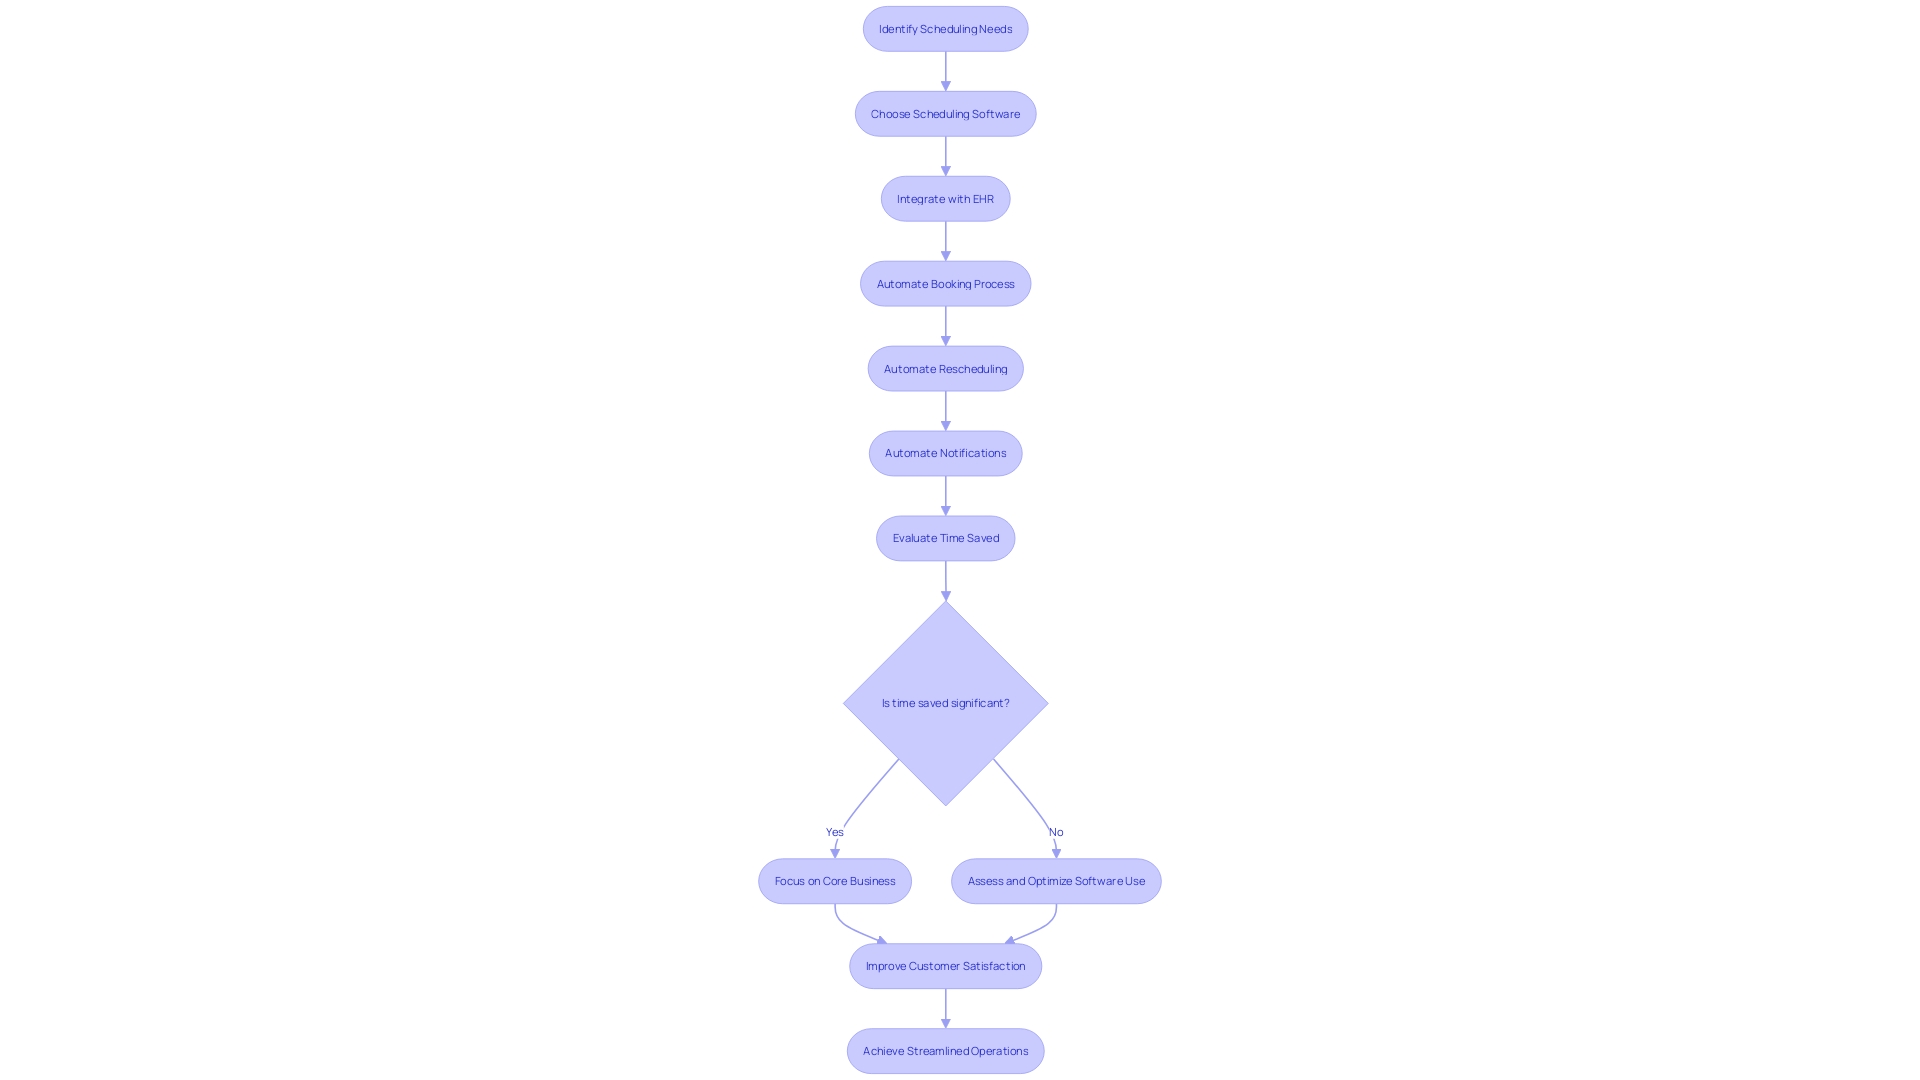Click the Automate Rescheduling flowchart node

tap(945, 368)
